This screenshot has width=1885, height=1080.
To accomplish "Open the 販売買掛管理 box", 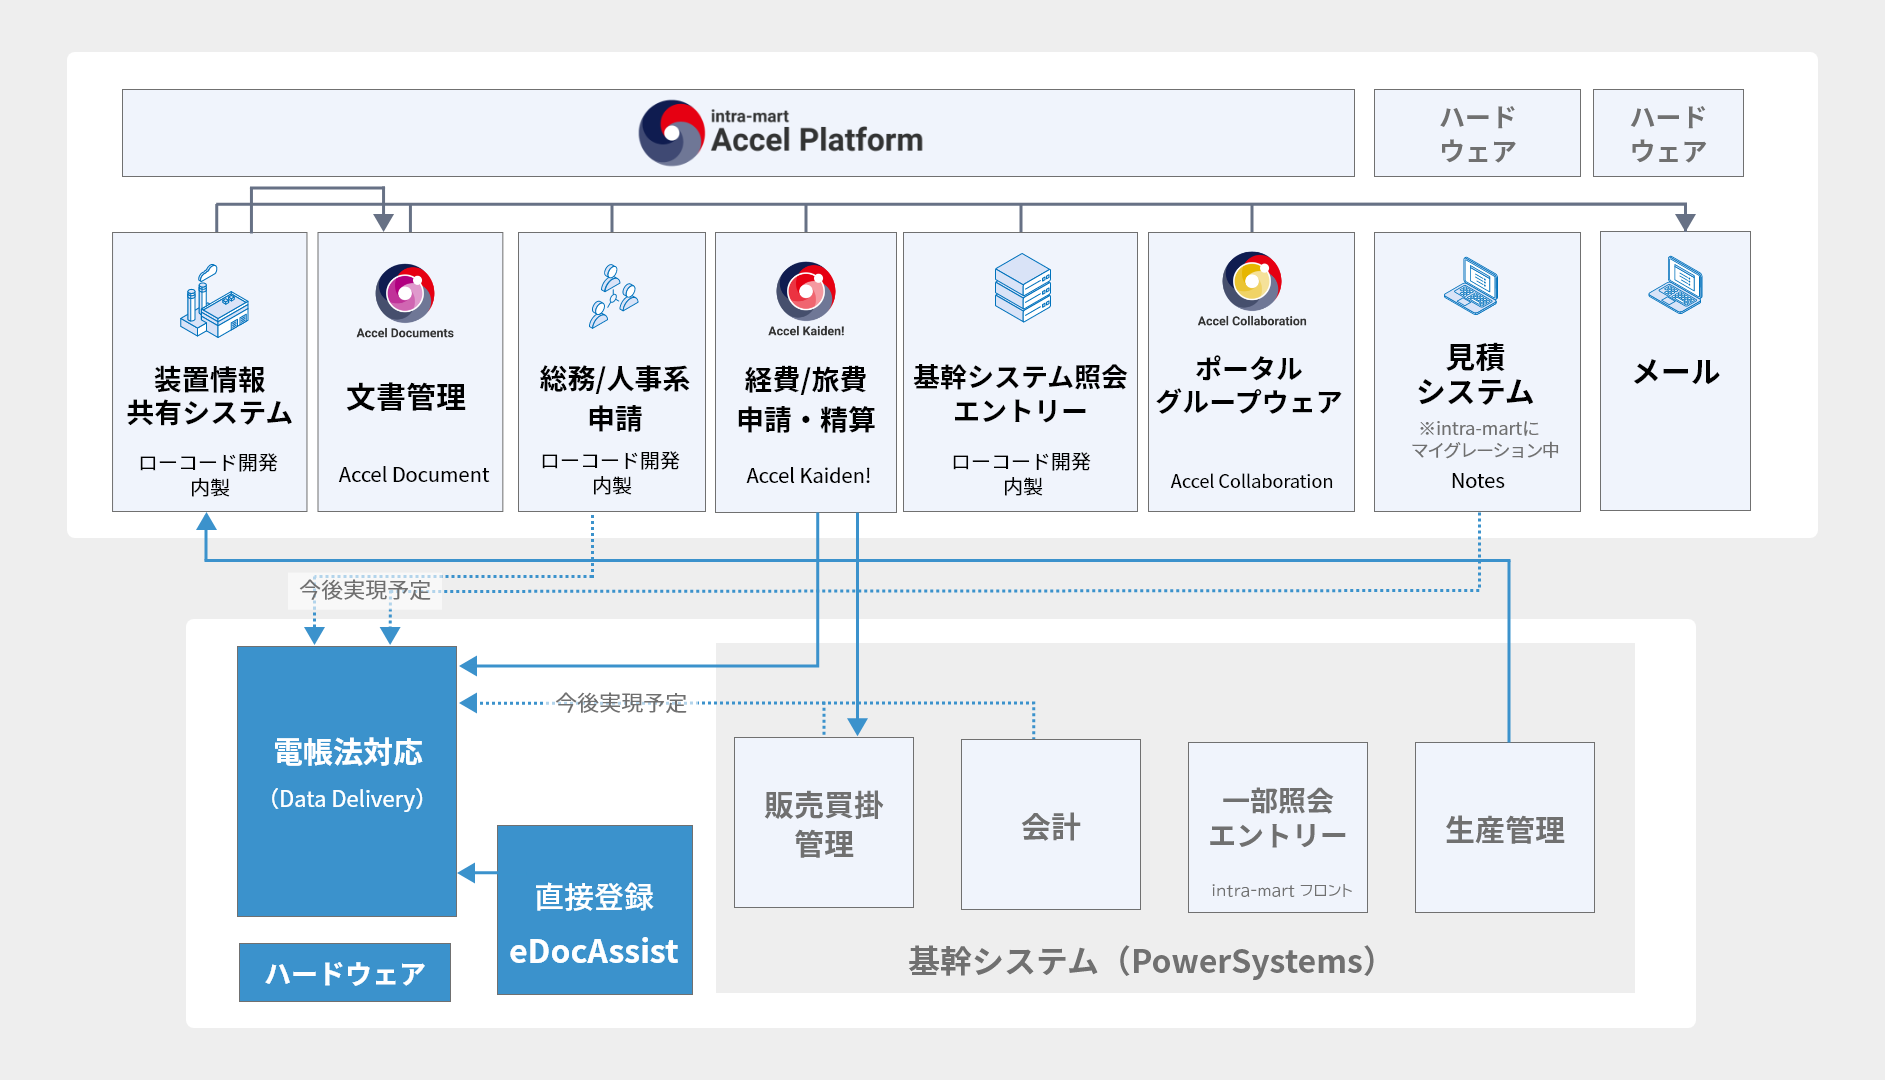I will [823, 823].
